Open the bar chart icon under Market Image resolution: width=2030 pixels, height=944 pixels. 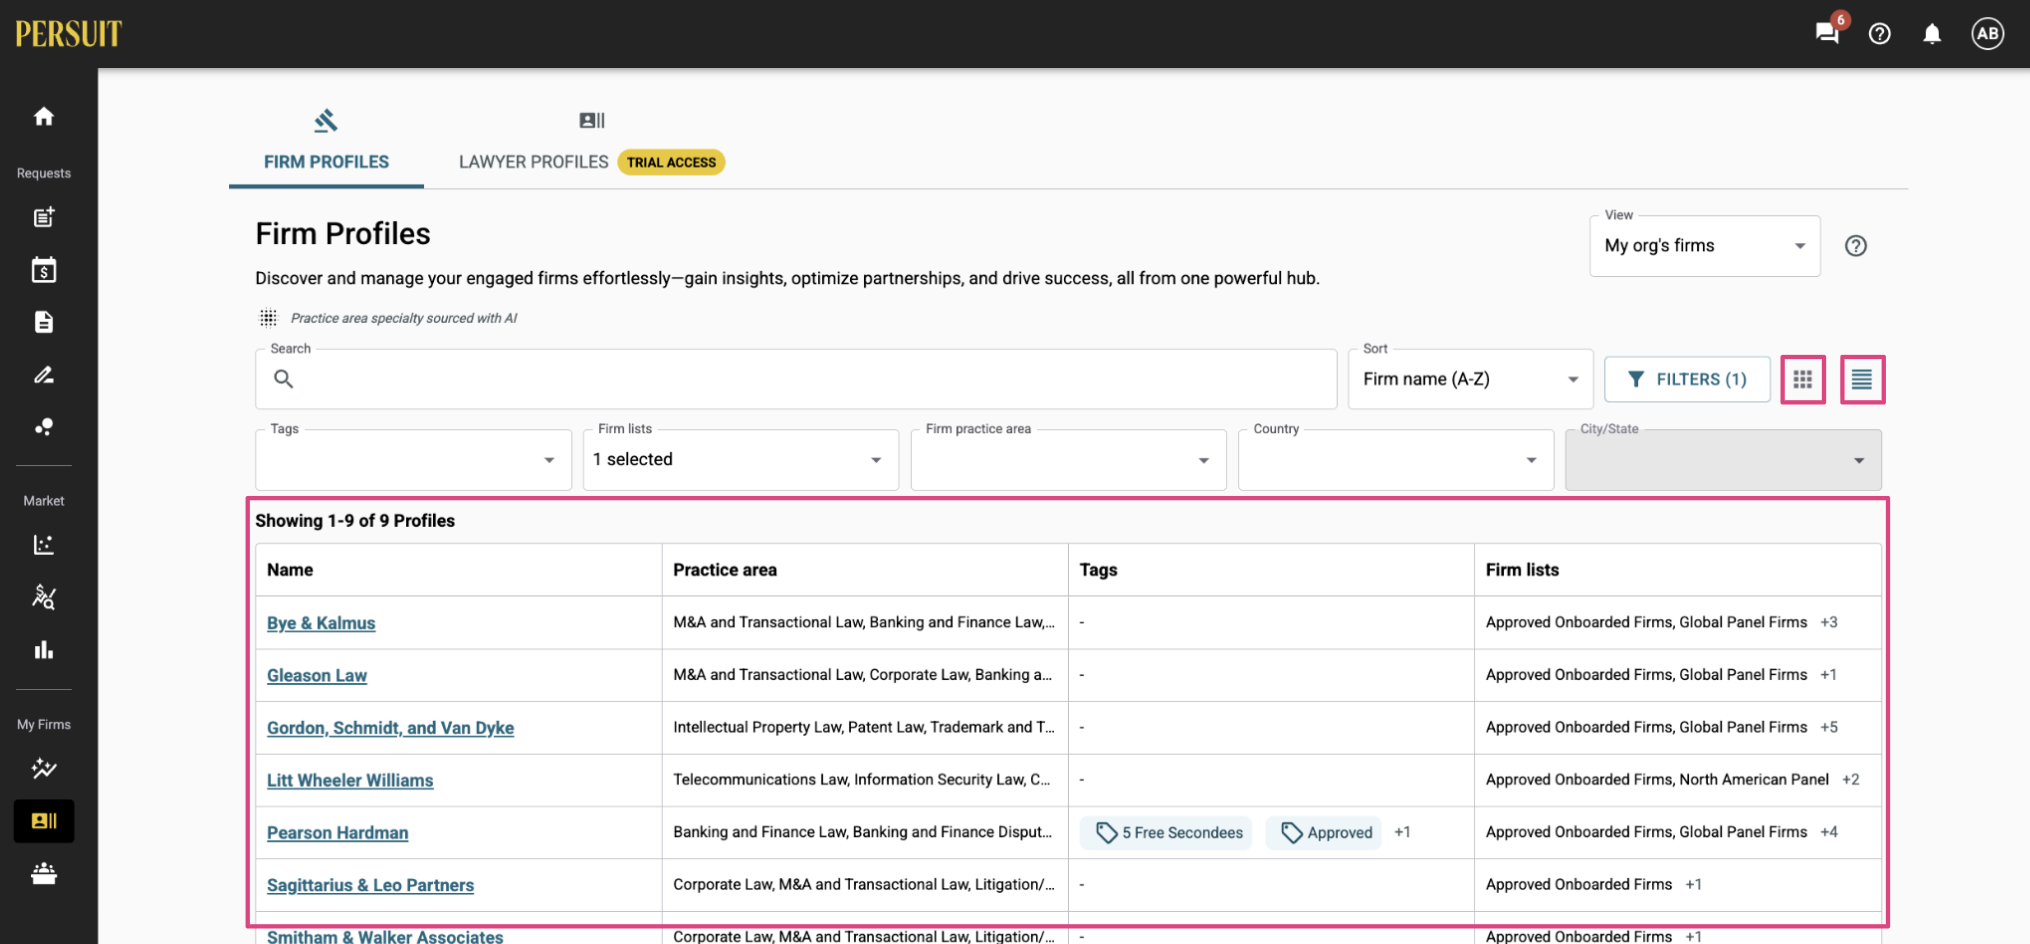point(44,650)
